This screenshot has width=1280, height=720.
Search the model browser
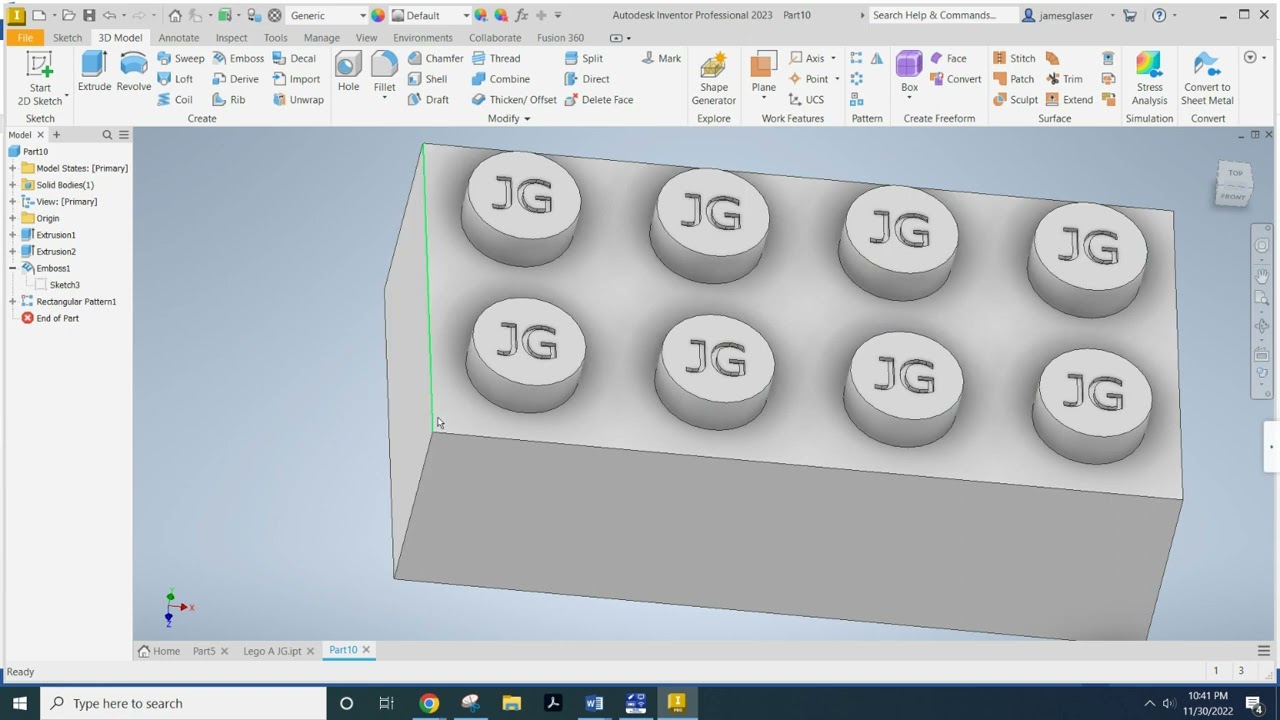pos(107,135)
